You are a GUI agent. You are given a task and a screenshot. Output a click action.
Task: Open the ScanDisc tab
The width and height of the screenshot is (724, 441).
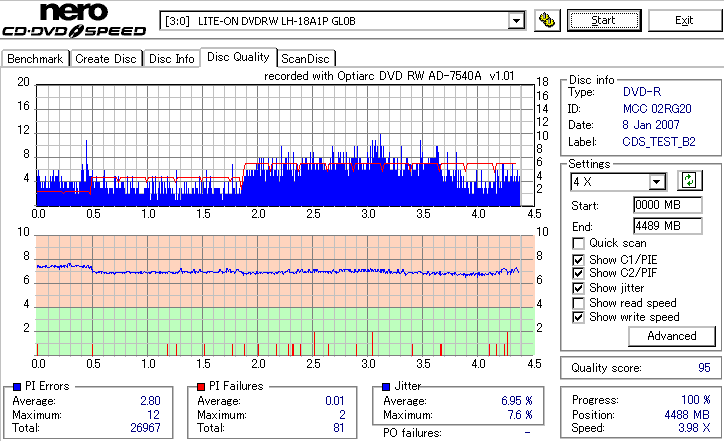305,59
